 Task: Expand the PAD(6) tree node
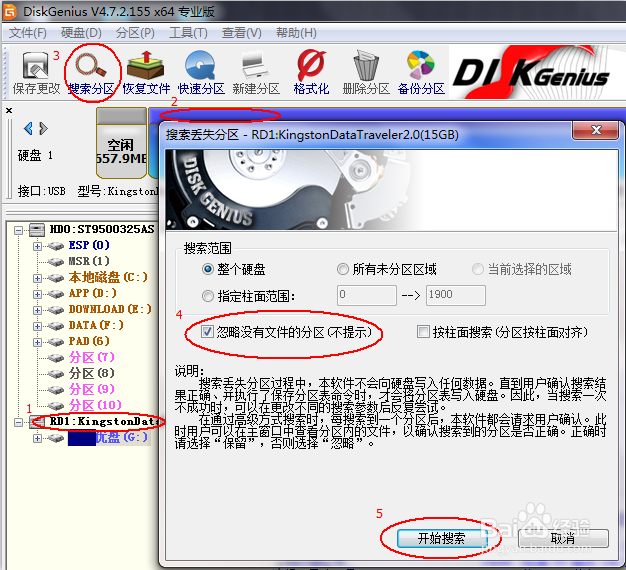tap(37, 342)
